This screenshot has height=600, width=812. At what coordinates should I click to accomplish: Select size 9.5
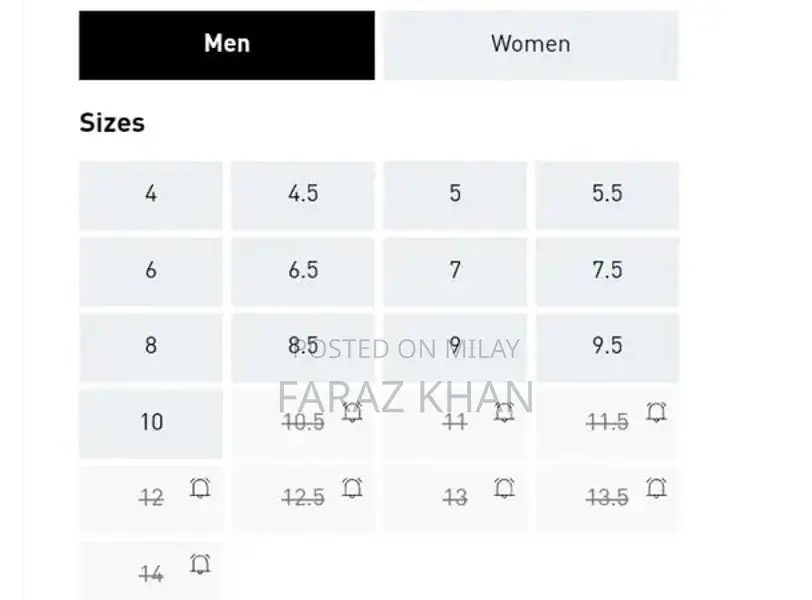tap(607, 346)
